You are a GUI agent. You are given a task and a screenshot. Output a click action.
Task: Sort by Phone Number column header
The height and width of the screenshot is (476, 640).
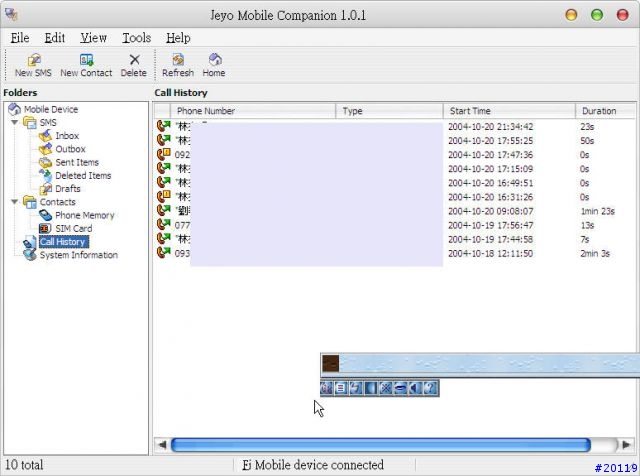coord(253,111)
